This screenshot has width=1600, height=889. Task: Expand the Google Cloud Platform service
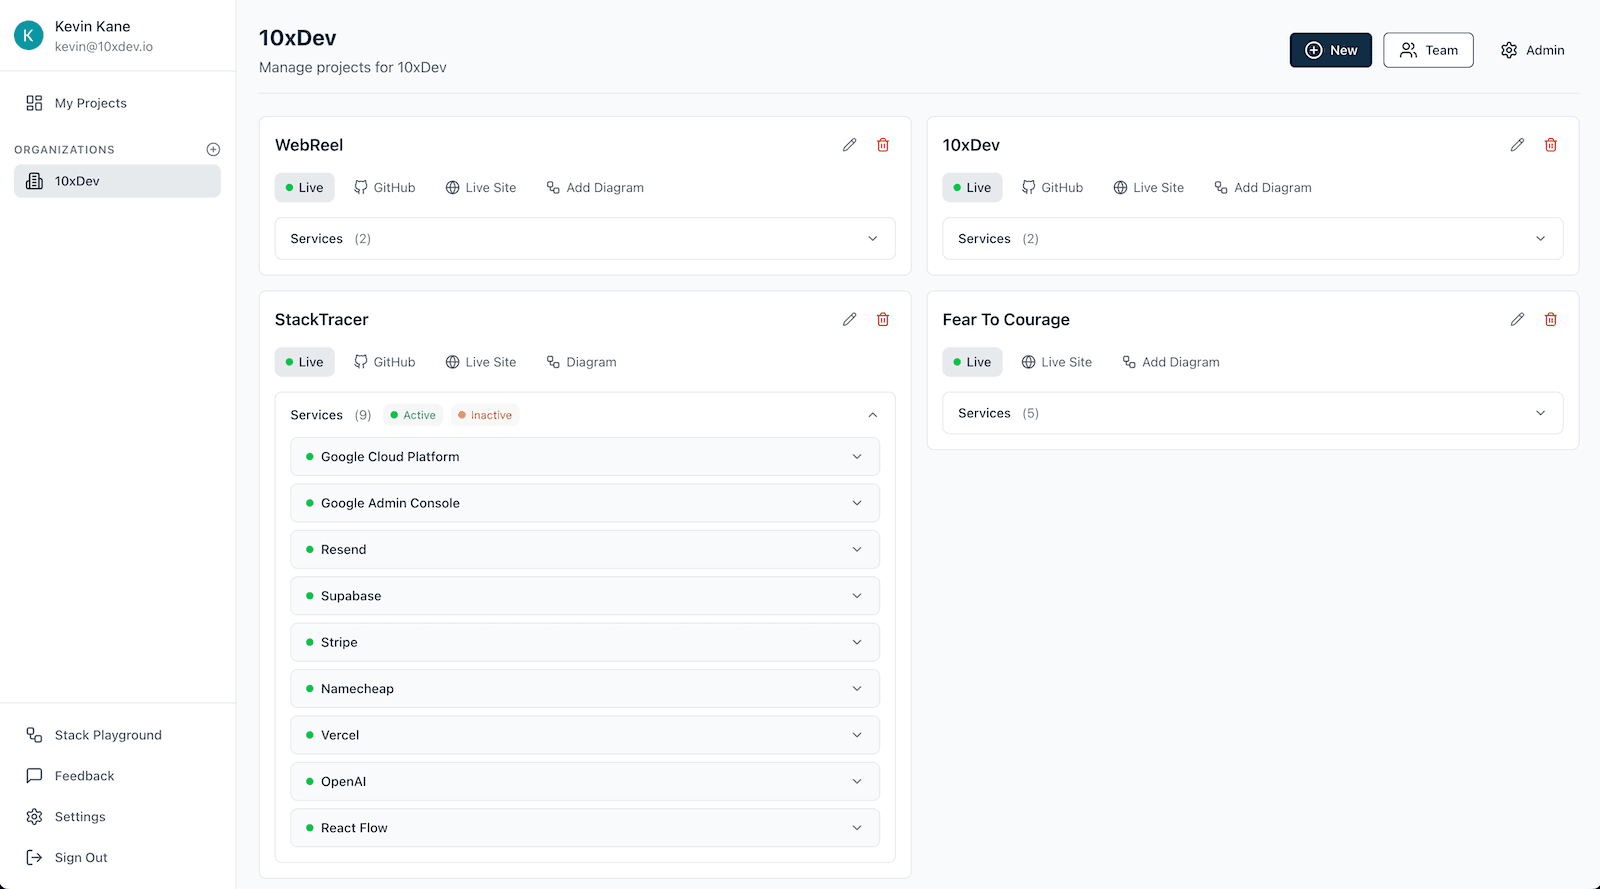pos(585,456)
